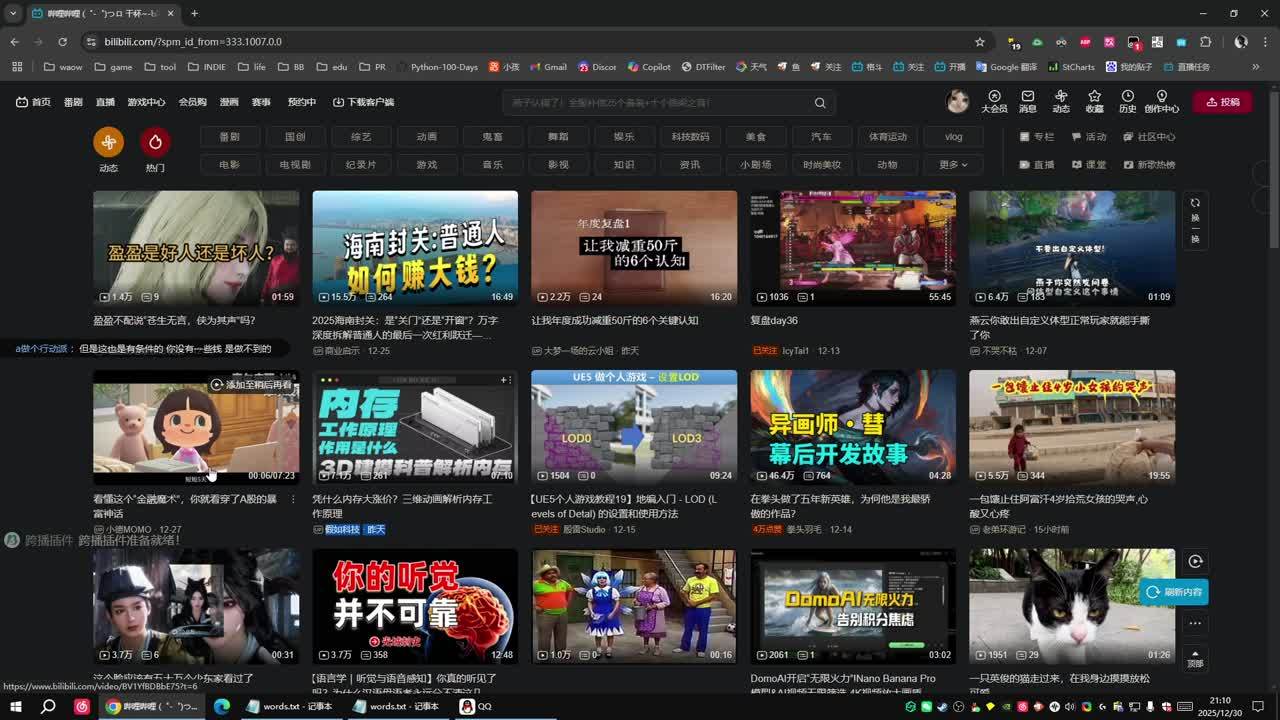The image size is (1280, 720).
Task: Open 消息 messages icon in header
Action: (1027, 101)
